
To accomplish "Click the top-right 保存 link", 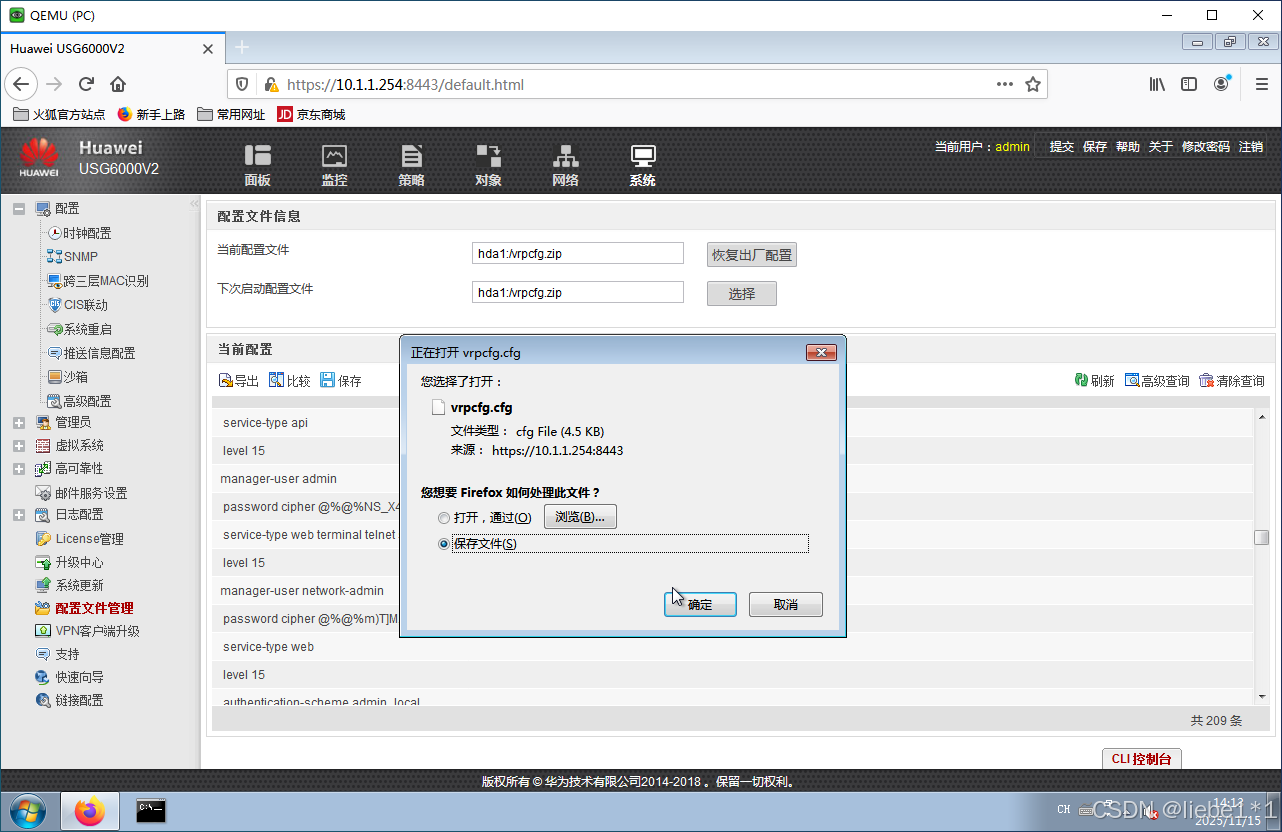I will pos(1095,147).
